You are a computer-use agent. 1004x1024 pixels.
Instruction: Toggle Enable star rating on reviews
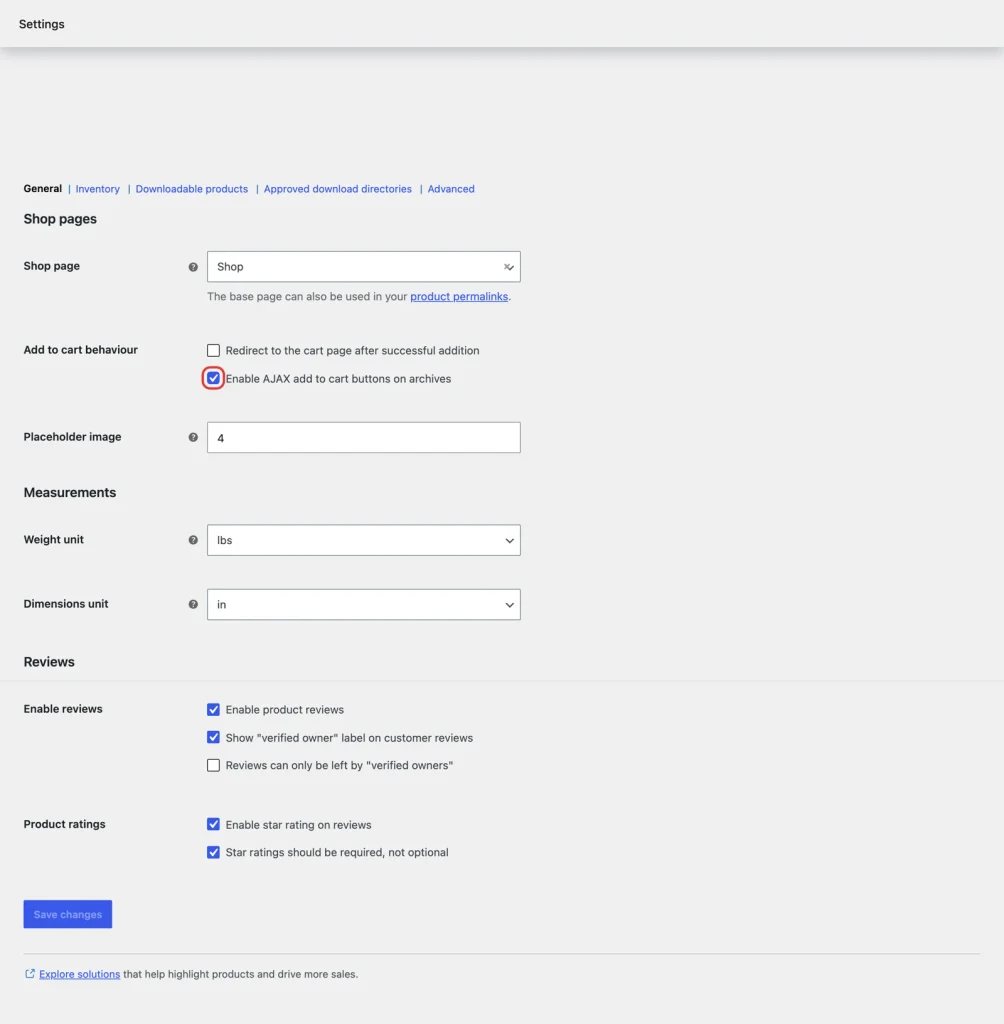[213, 824]
